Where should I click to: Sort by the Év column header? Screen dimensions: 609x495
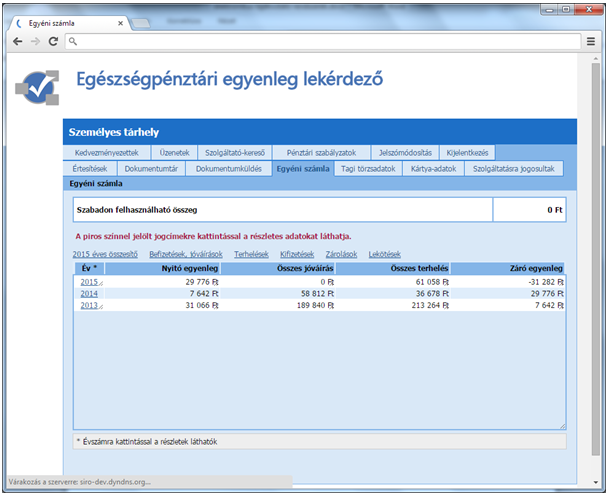point(89,268)
